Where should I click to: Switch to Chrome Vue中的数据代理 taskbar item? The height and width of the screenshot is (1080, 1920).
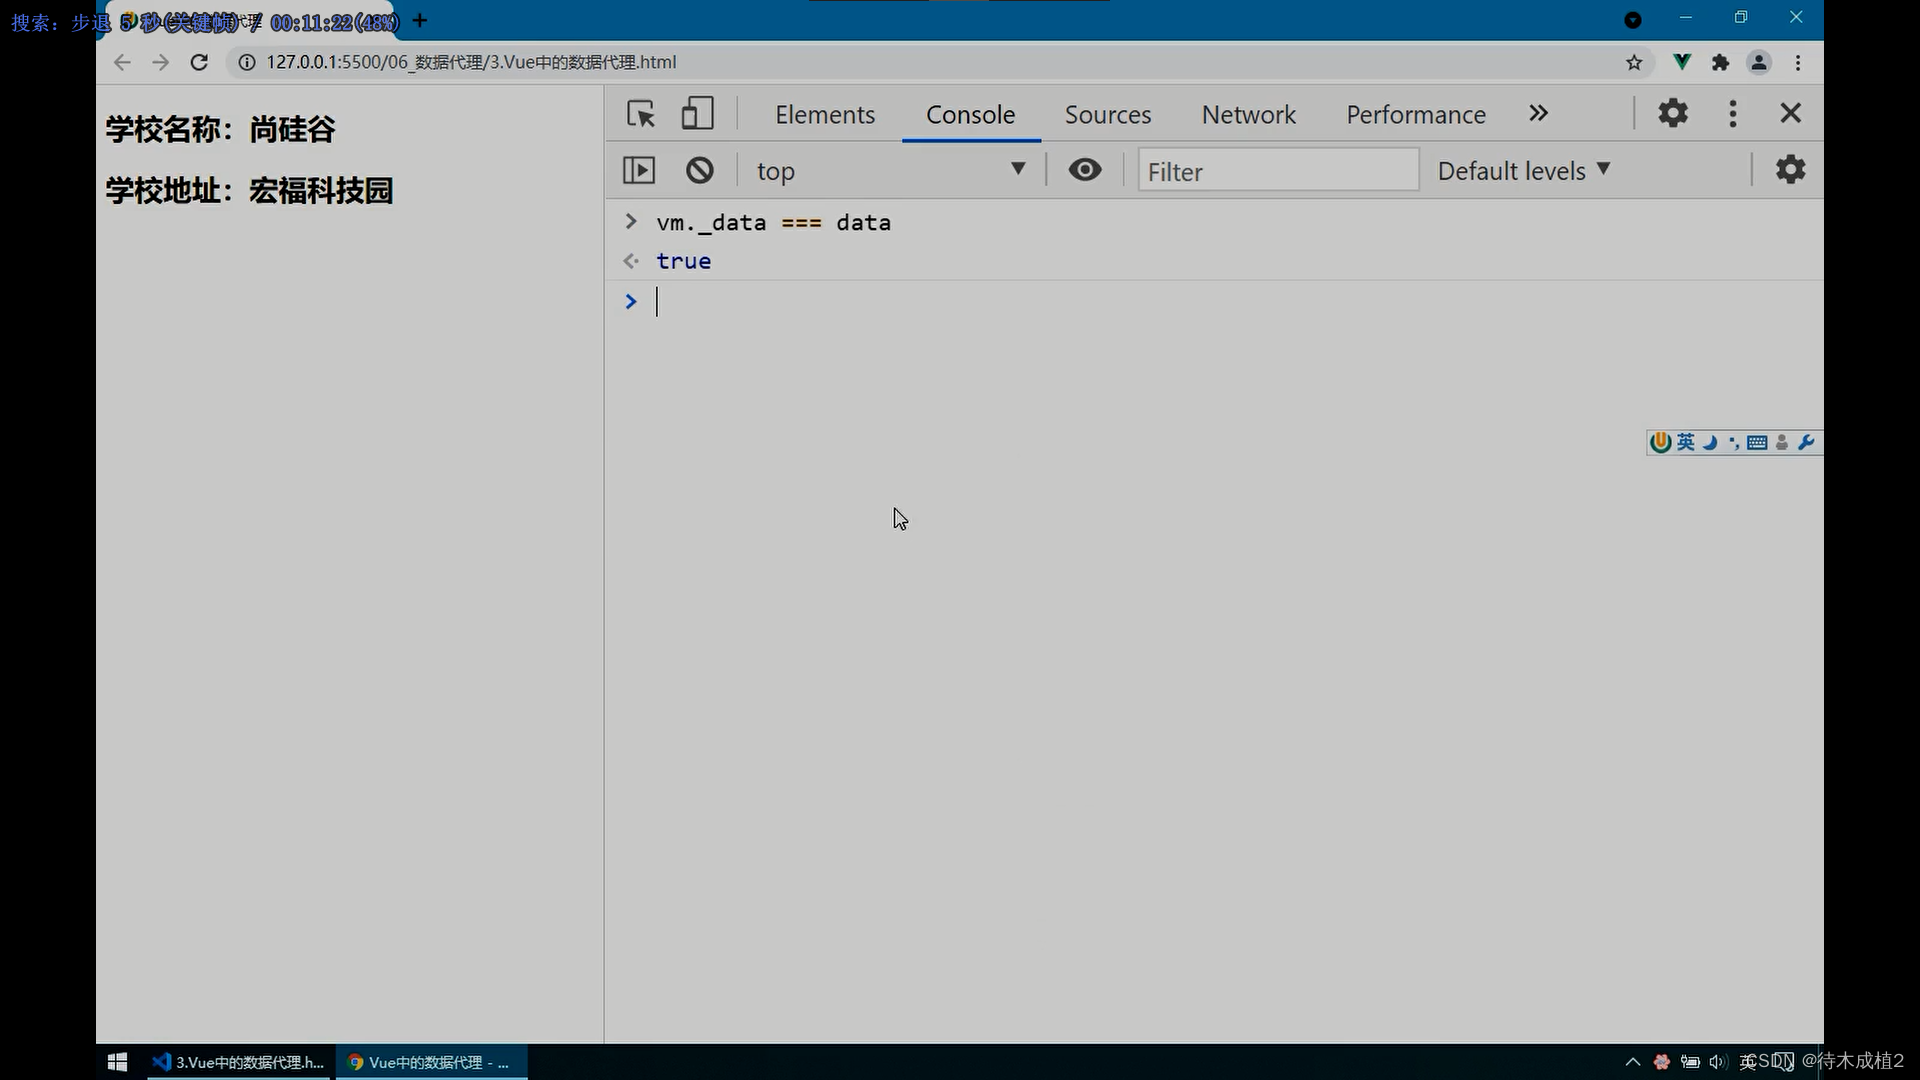[x=431, y=1062]
